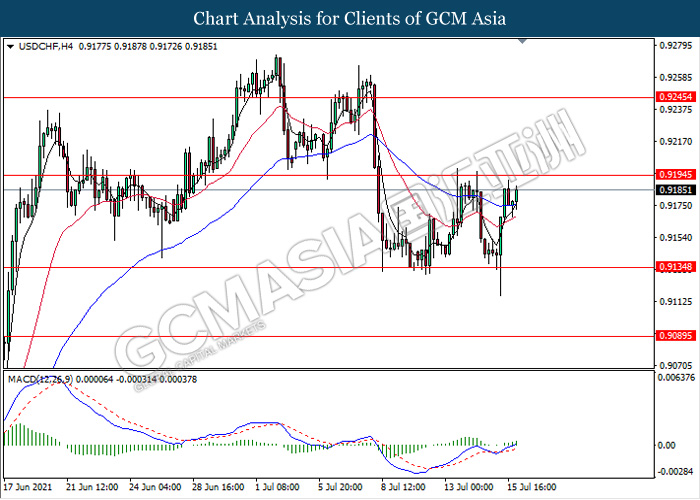The height and width of the screenshot is (500, 700).
Task: Click the red 0.90895 price level label
Action: tap(676, 335)
